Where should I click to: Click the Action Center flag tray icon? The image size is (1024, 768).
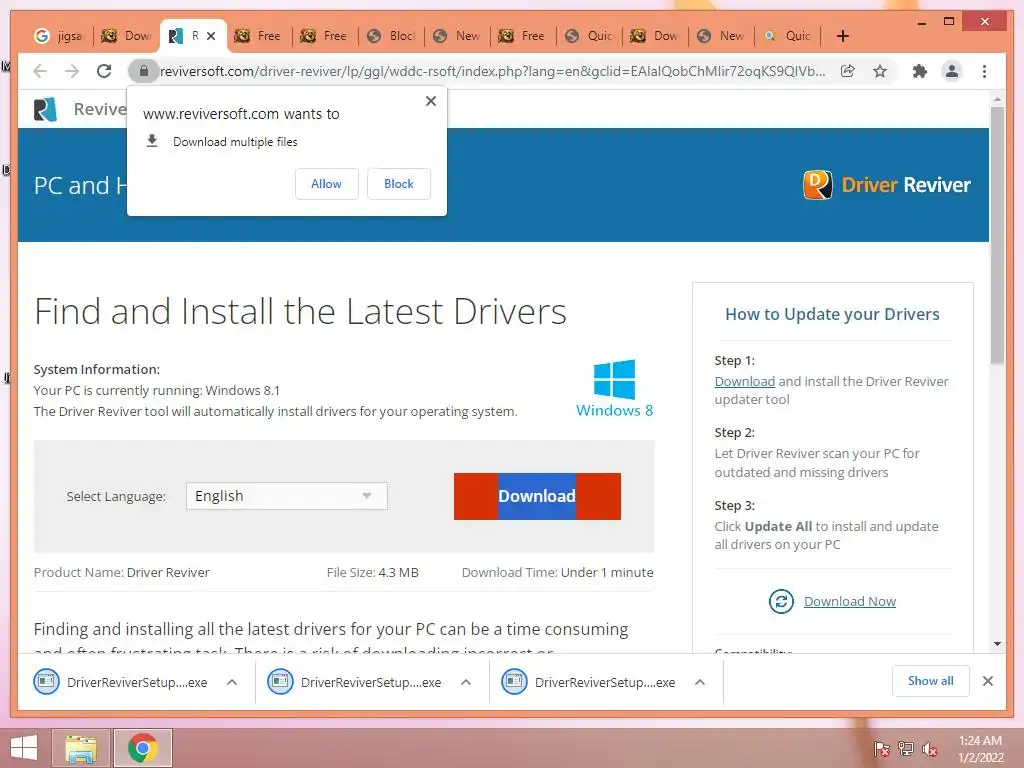[881, 749]
